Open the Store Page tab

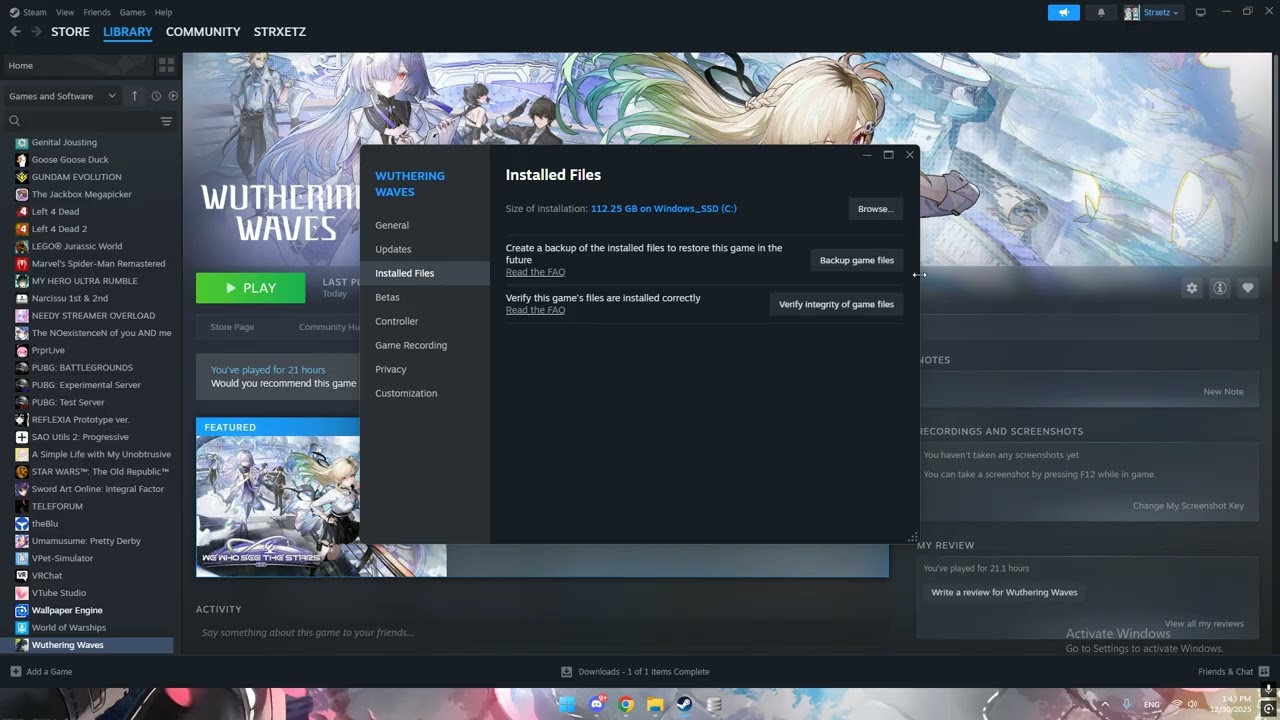(x=232, y=327)
